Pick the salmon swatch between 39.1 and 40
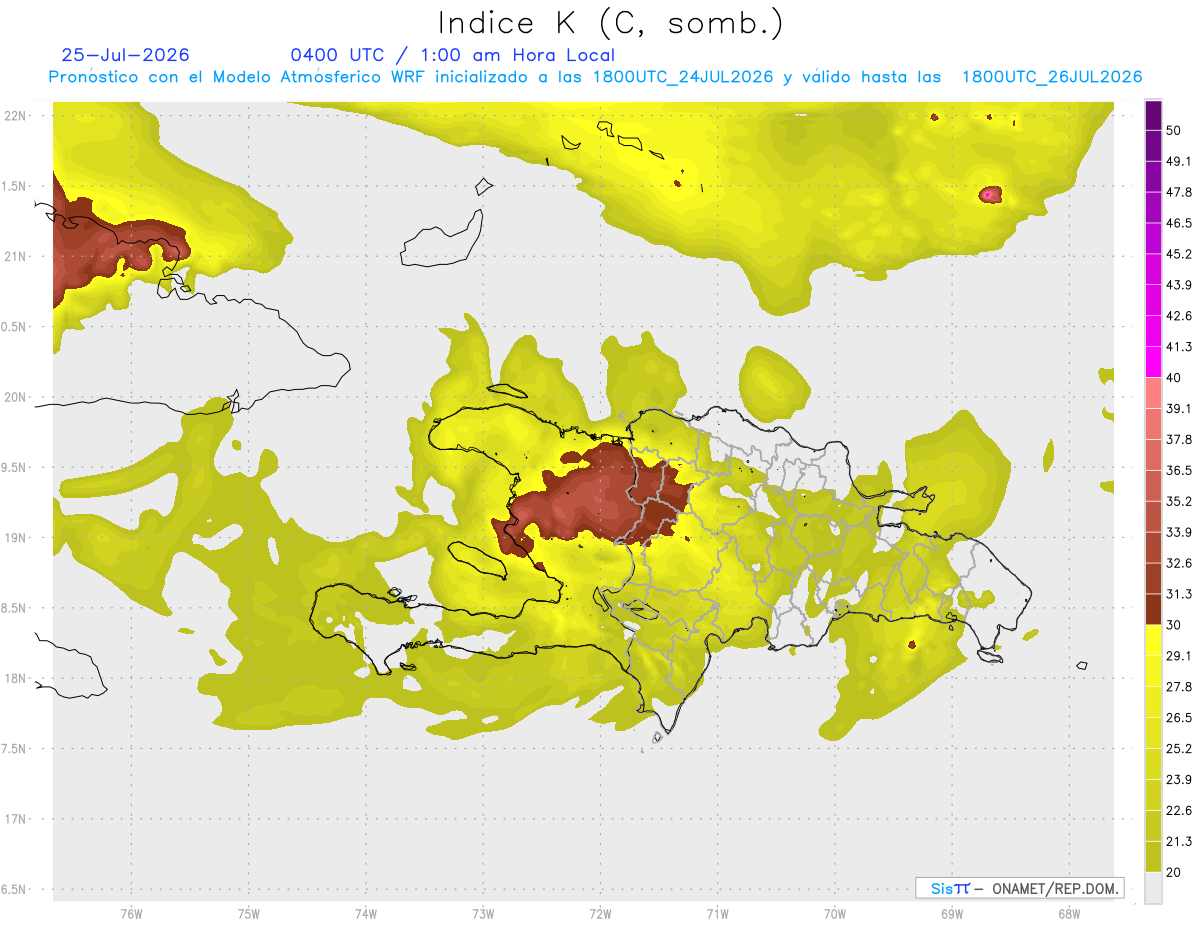 pyautogui.click(x=1153, y=393)
